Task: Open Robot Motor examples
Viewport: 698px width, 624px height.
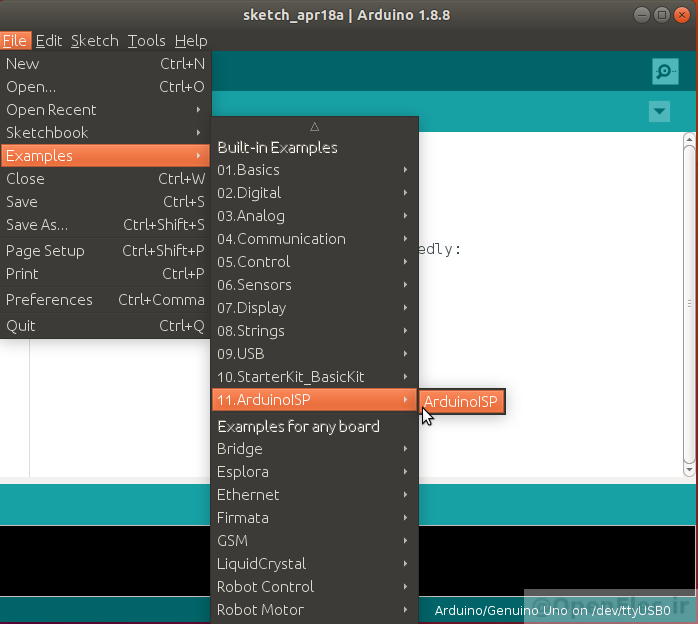Action: (x=314, y=610)
